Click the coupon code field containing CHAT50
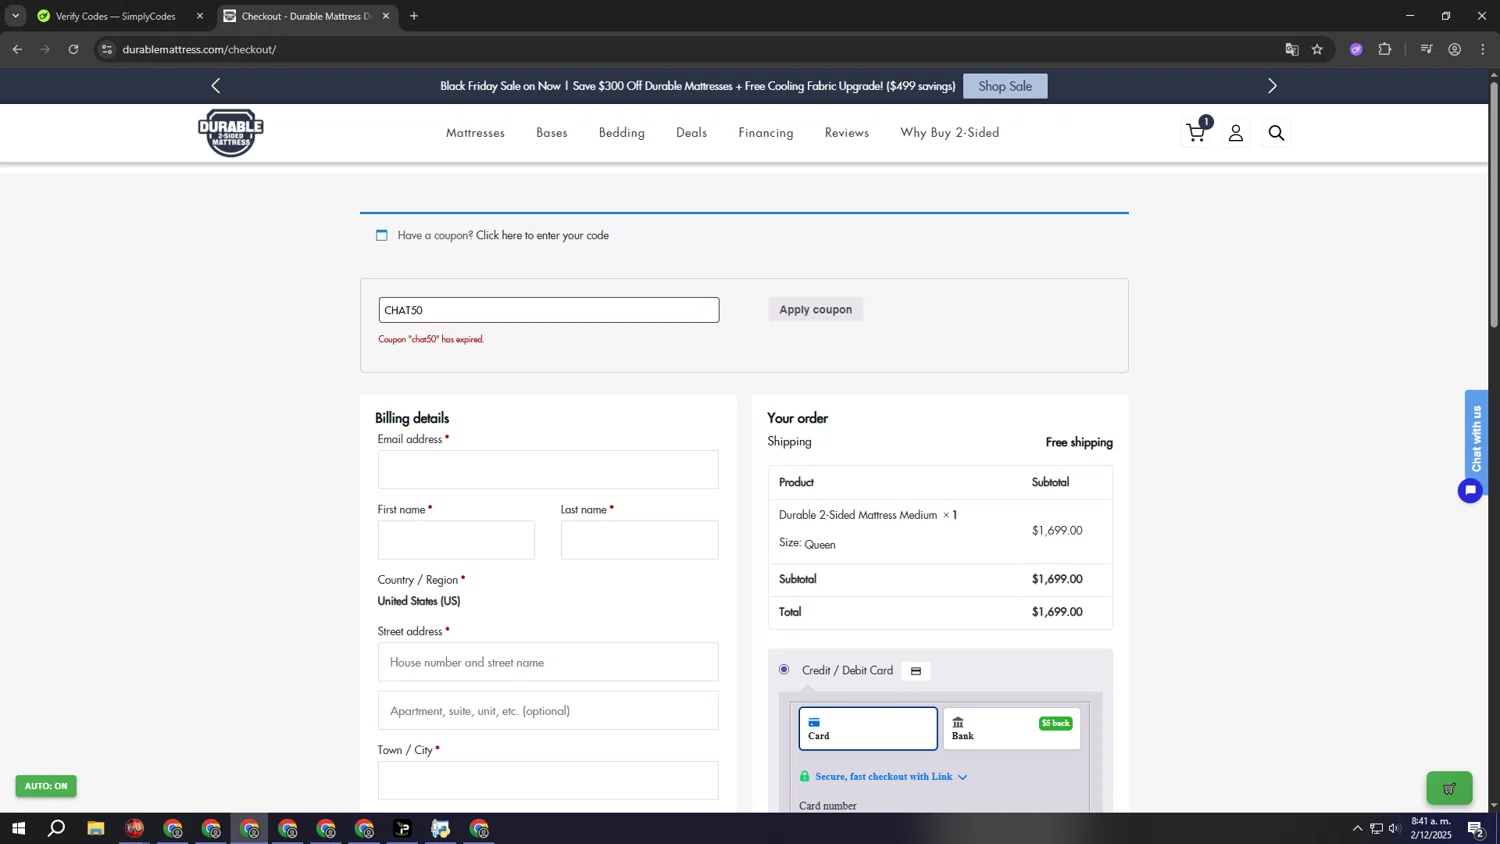Viewport: 1500px width, 844px height. (x=549, y=310)
